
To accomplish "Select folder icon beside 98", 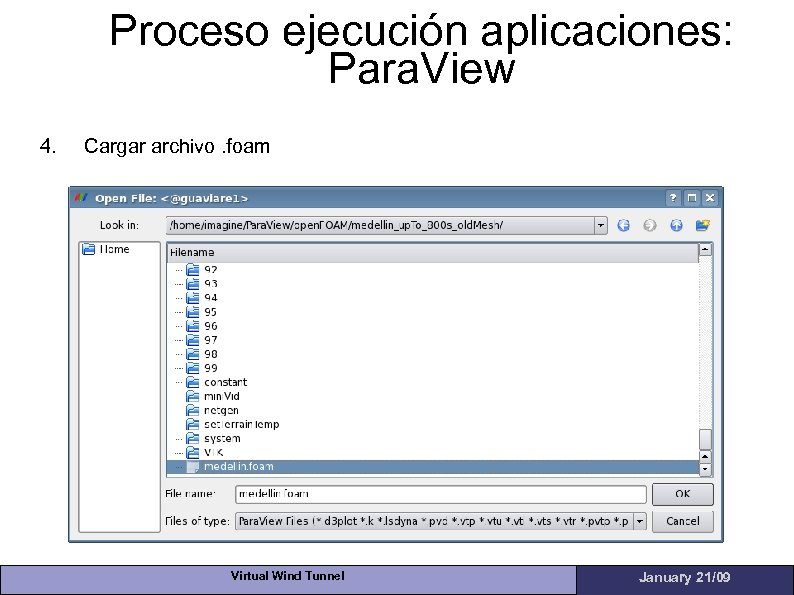I will (192, 354).
